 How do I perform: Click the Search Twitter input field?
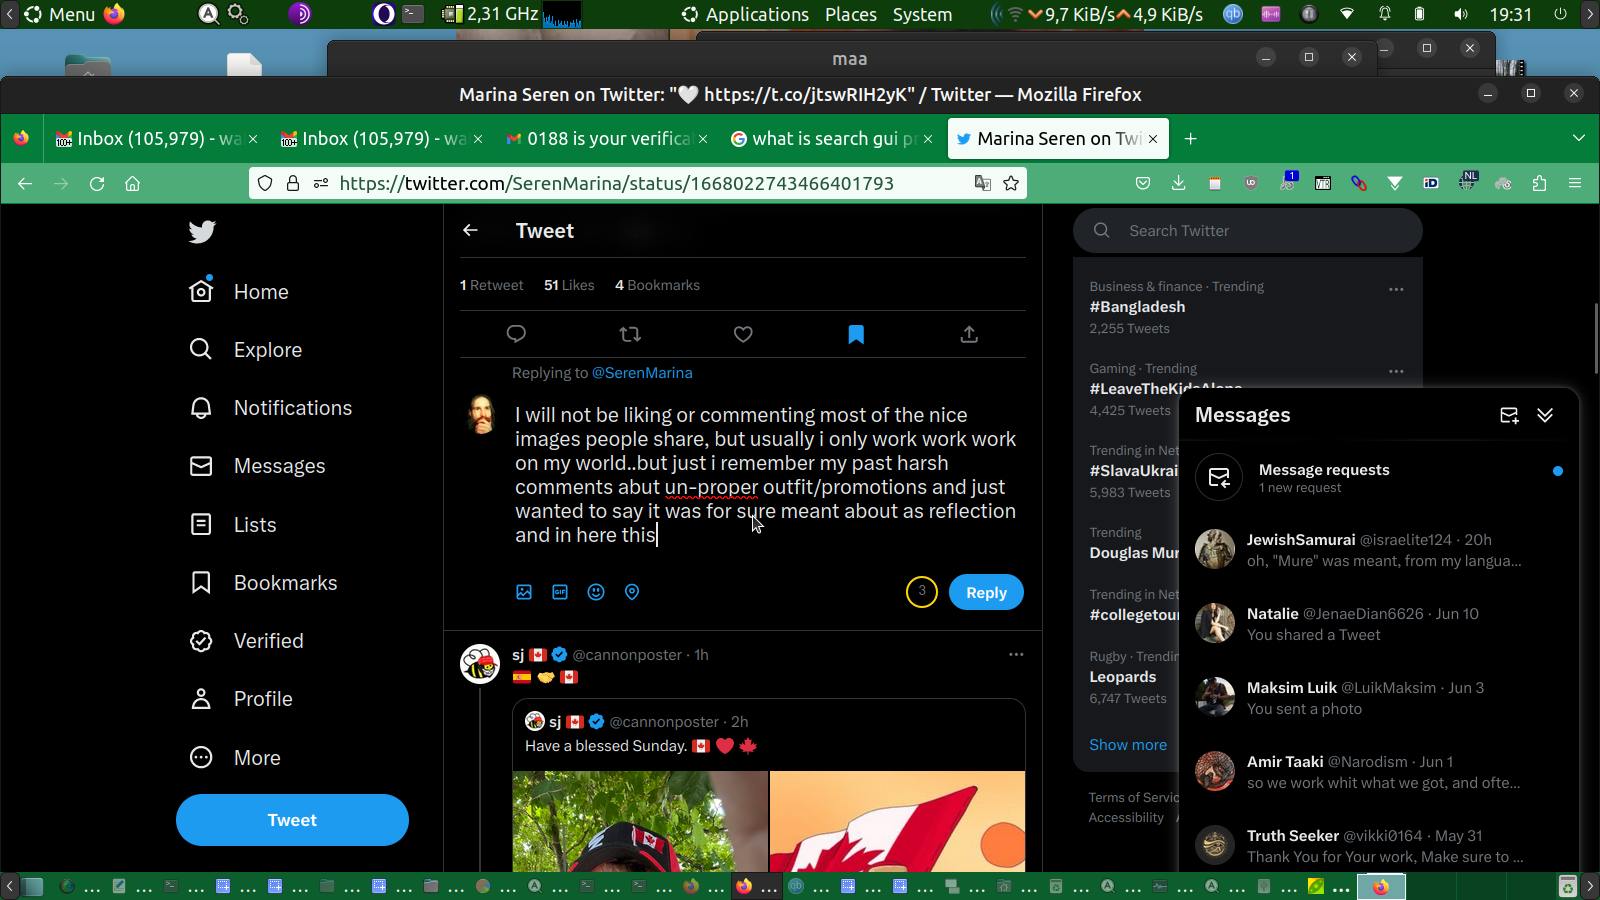pyautogui.click(x=1248, y=231)
